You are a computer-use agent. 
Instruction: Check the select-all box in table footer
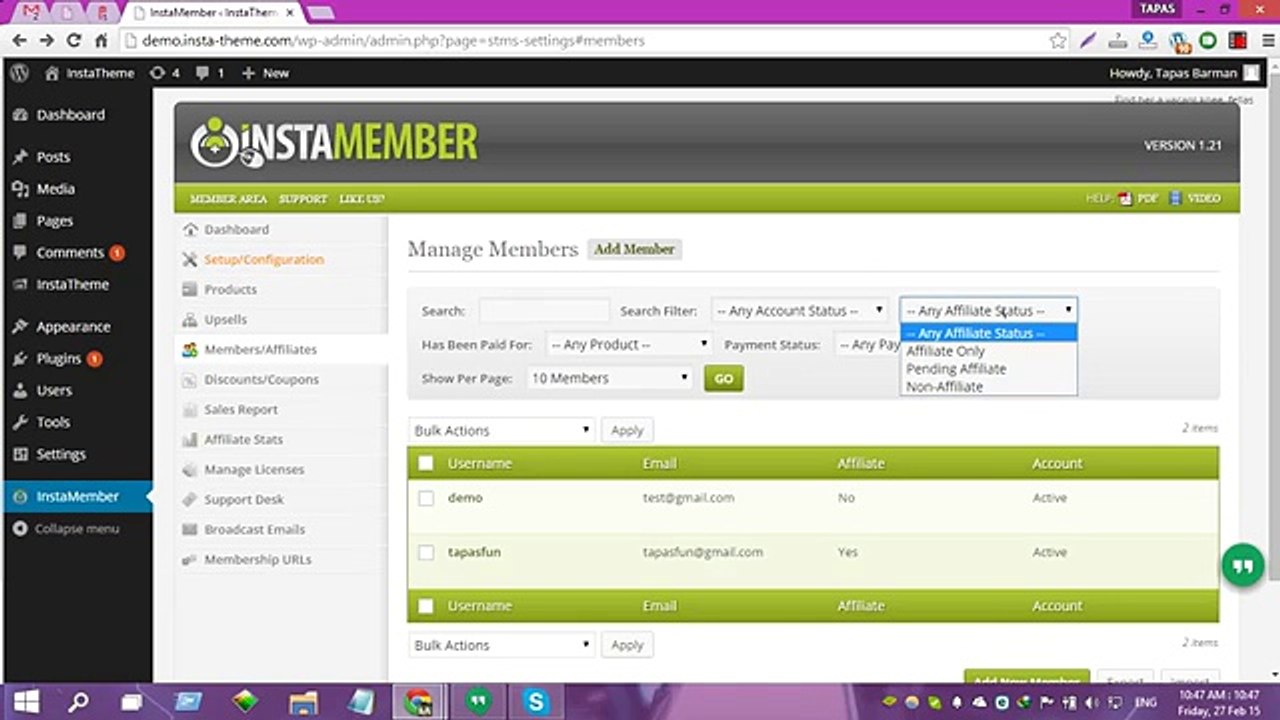coord(426,605)
